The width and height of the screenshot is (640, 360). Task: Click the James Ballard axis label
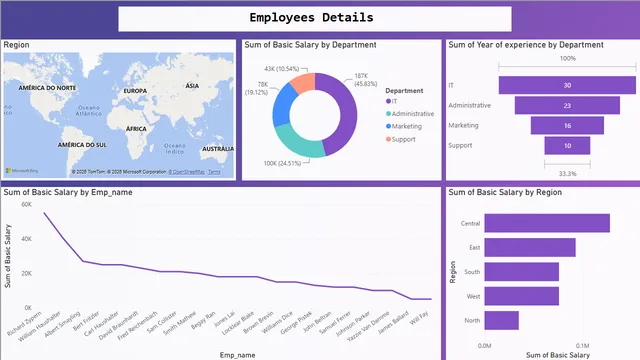[393, 322]
